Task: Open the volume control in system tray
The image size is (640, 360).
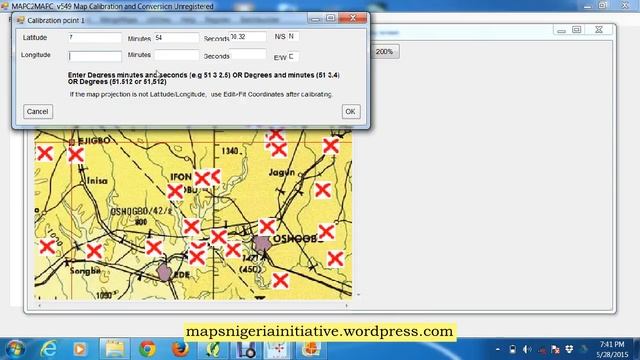Action: (x=527, y=349)
